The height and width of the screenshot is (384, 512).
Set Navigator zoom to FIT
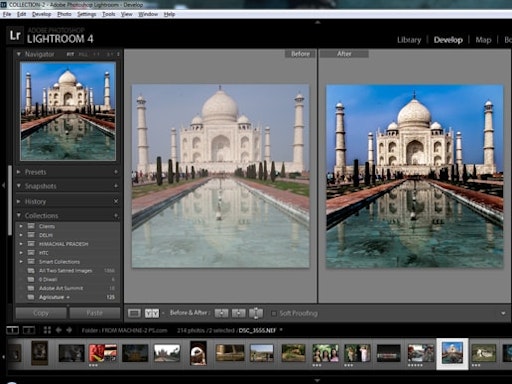(70, 54)
